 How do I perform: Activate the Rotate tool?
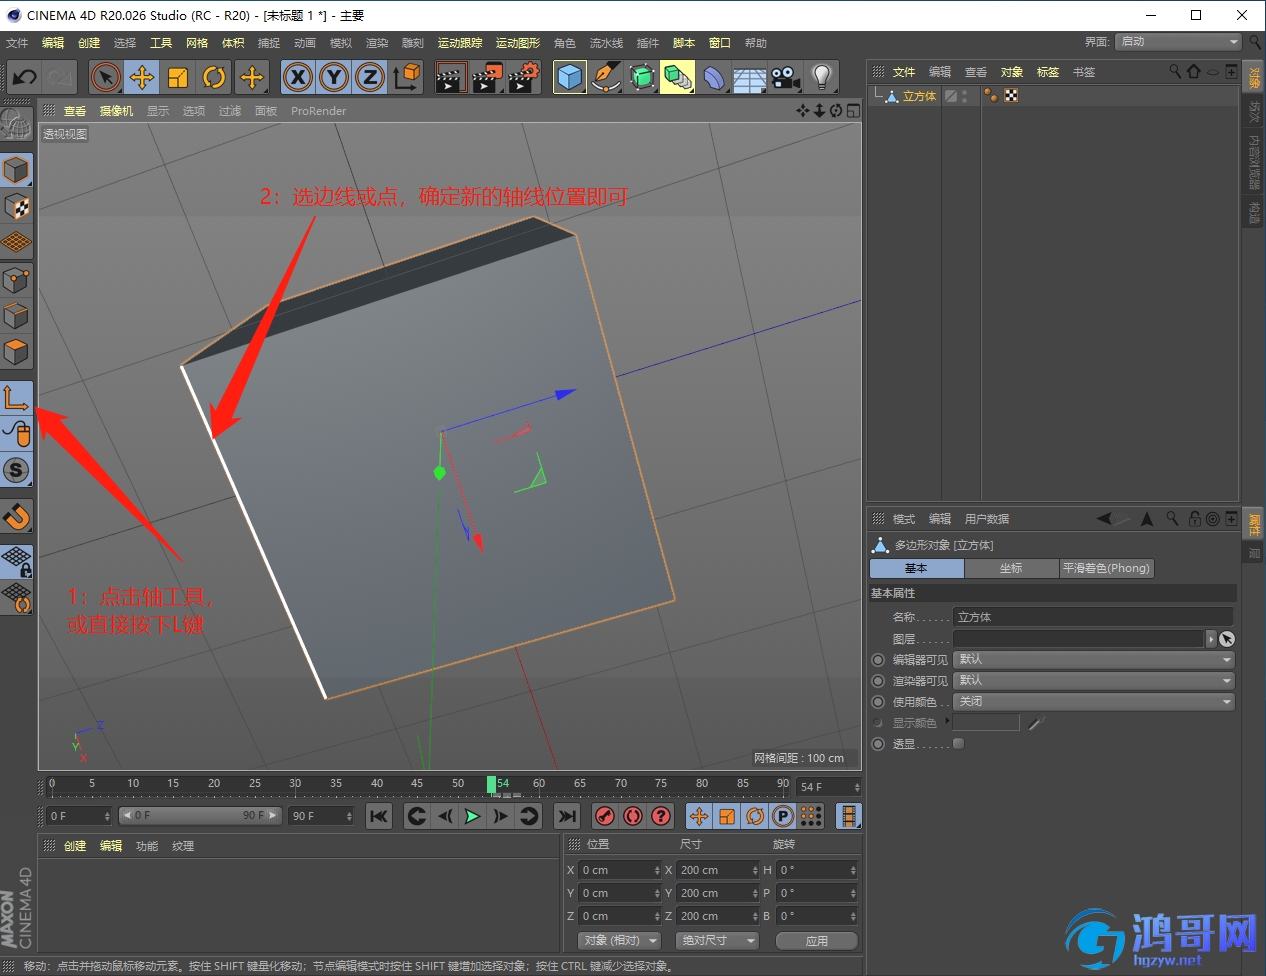pyautogui.click(x=214, y=77)
